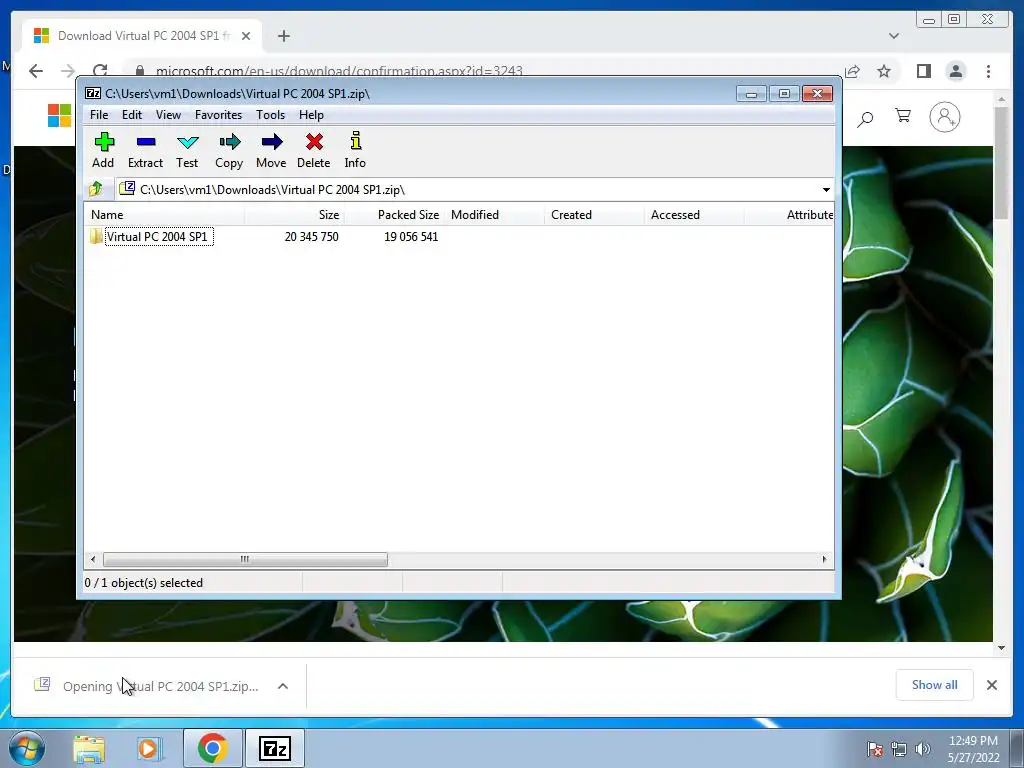Share this page via Chrome share icon
The image size is (1024, 768).
click(x=852, y=71)
